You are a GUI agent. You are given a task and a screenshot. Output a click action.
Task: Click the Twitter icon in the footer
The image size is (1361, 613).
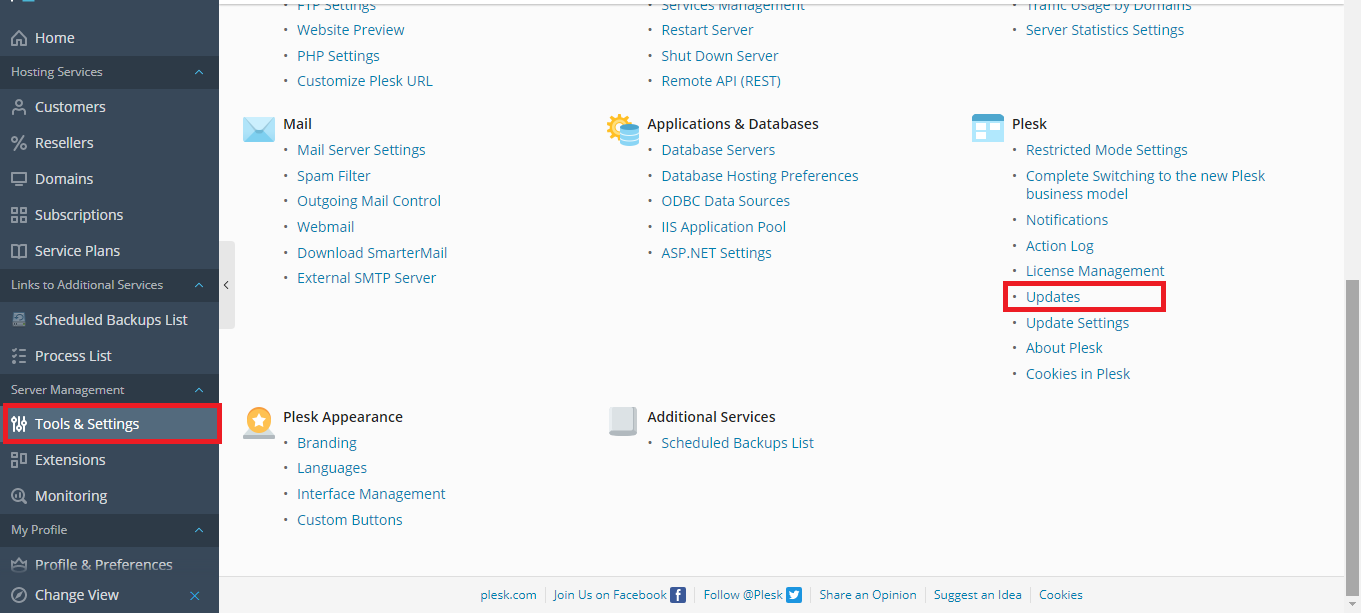point(794,595)
